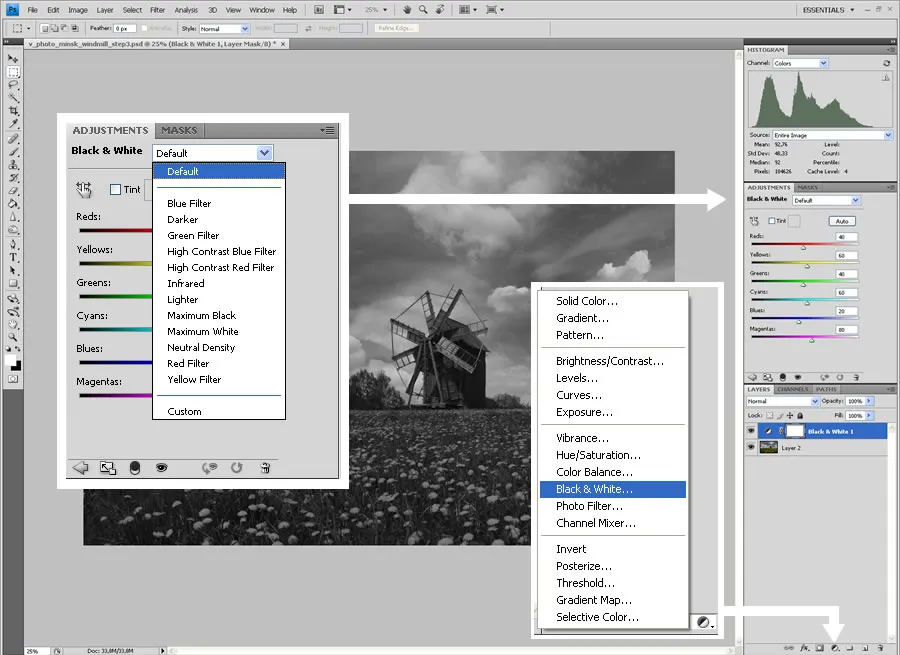
Task: Open the Opacity slider arrow in Layers panel
Action: click(868, 401)
